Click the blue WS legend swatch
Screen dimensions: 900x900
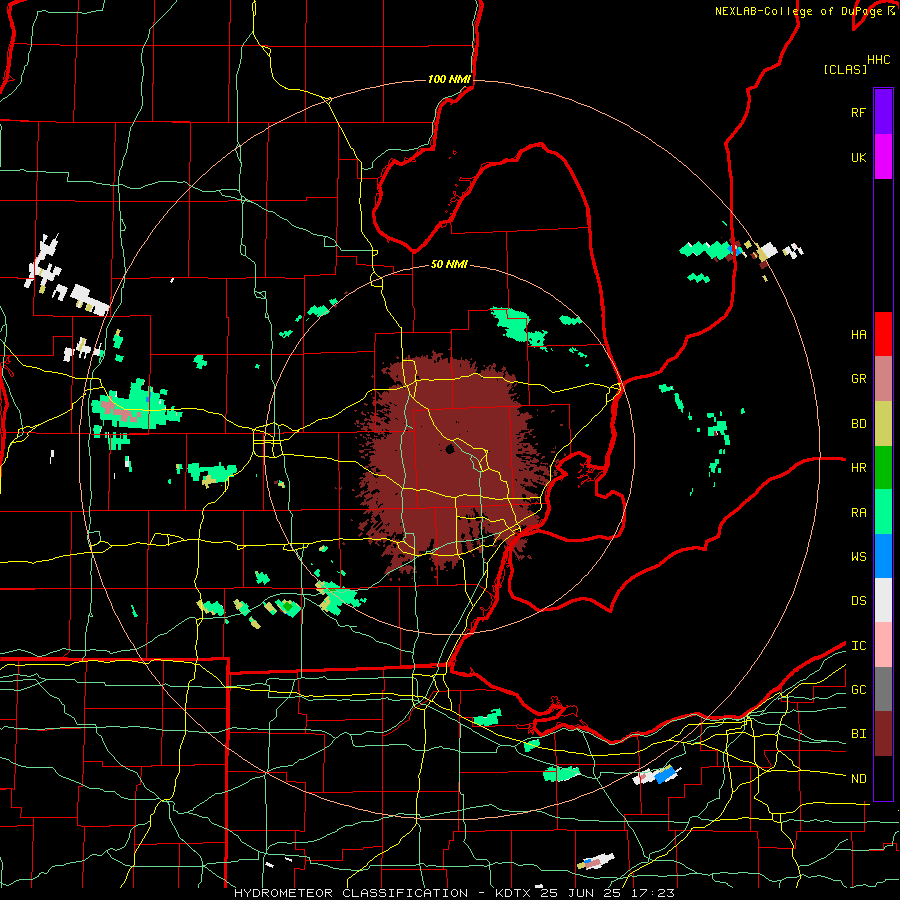(883, 556)
